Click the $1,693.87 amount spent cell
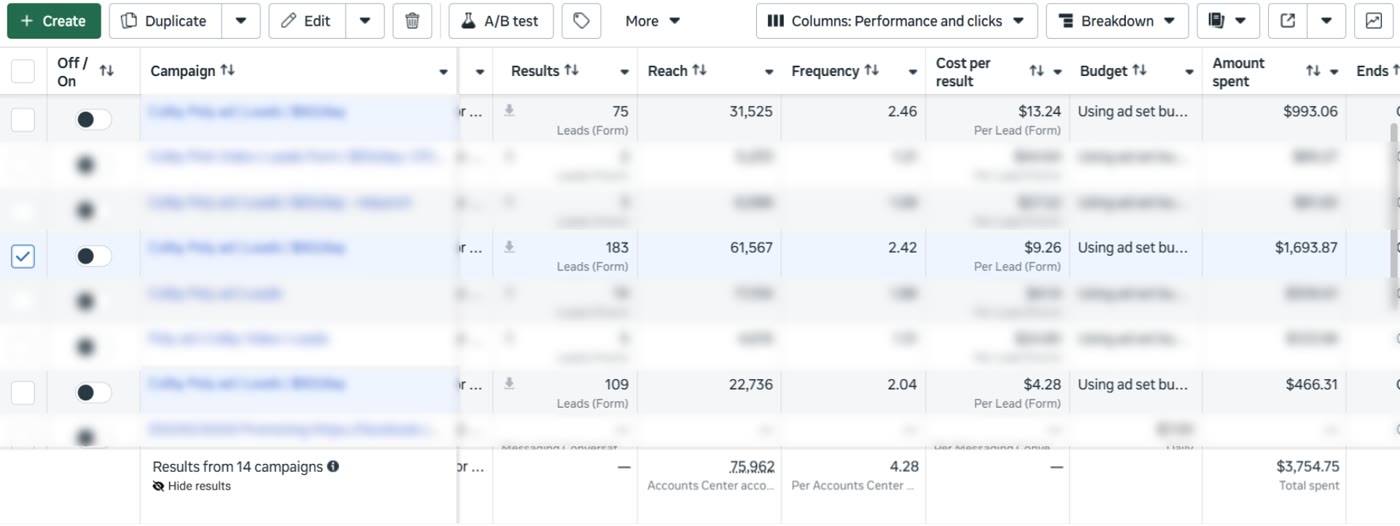Viewport: 1400px width, 526px height. [1274, 256]
